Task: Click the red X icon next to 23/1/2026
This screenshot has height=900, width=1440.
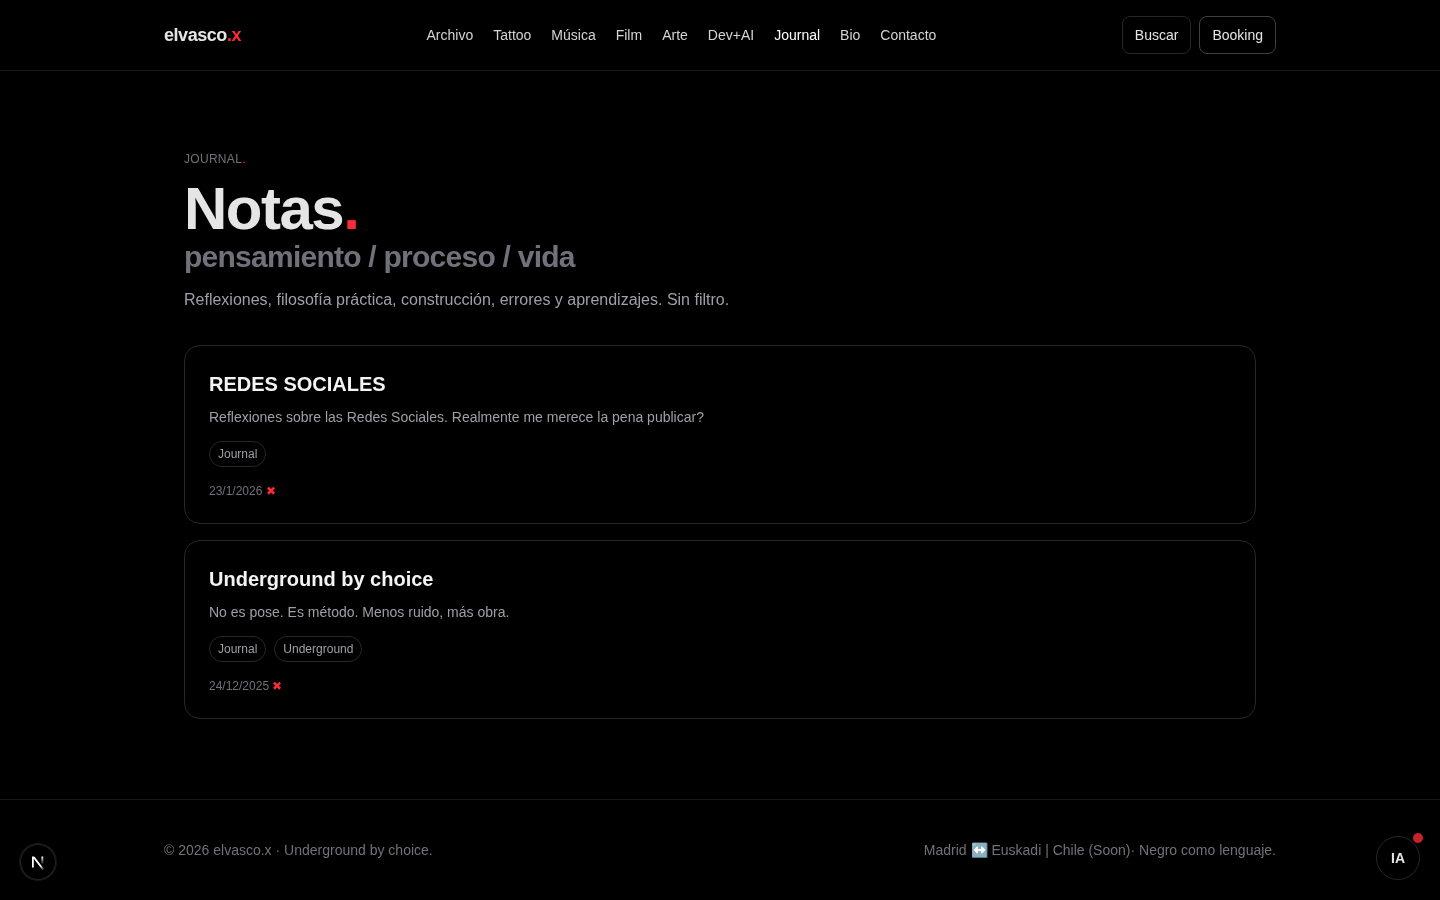Action: (x=271, y=491)
